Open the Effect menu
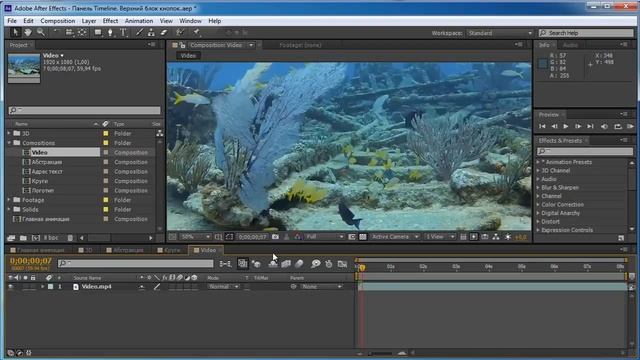This screenshot has width=640, height=360. pyautogui.click(x=110, y=21)
